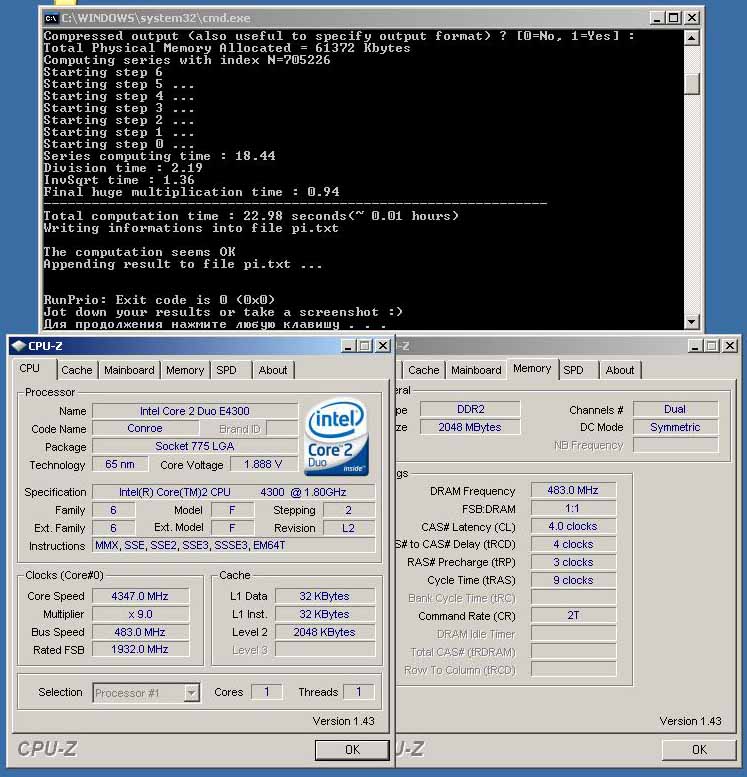Click the DDR2 memory type value
This screenshot has height=777, width=747.
click(470, 409)
